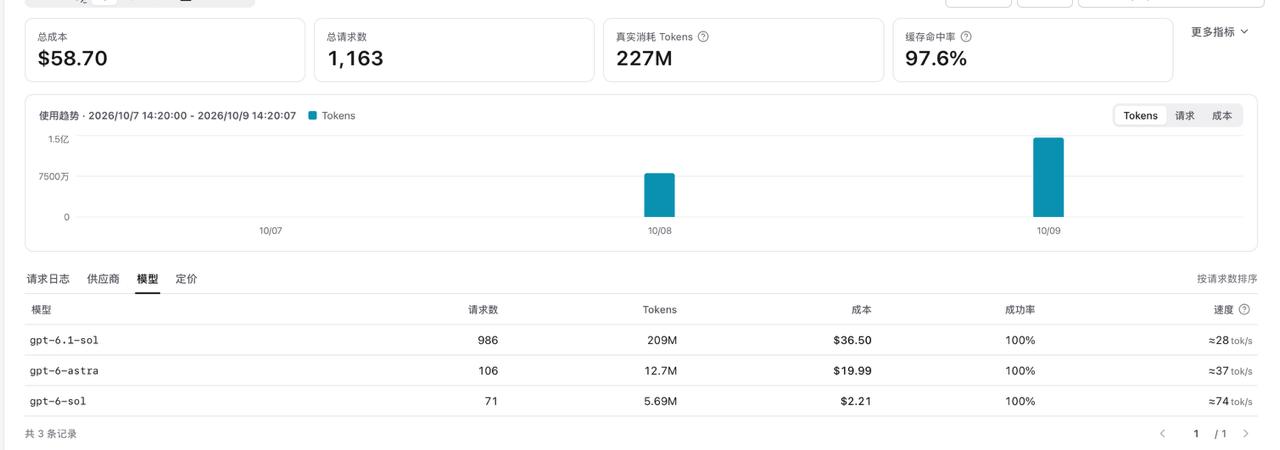This screenshot has width=1280, height=450.
Task: Click the 10/09 tokens bar
Action: pyautogui.click(x=1048, y=177)
